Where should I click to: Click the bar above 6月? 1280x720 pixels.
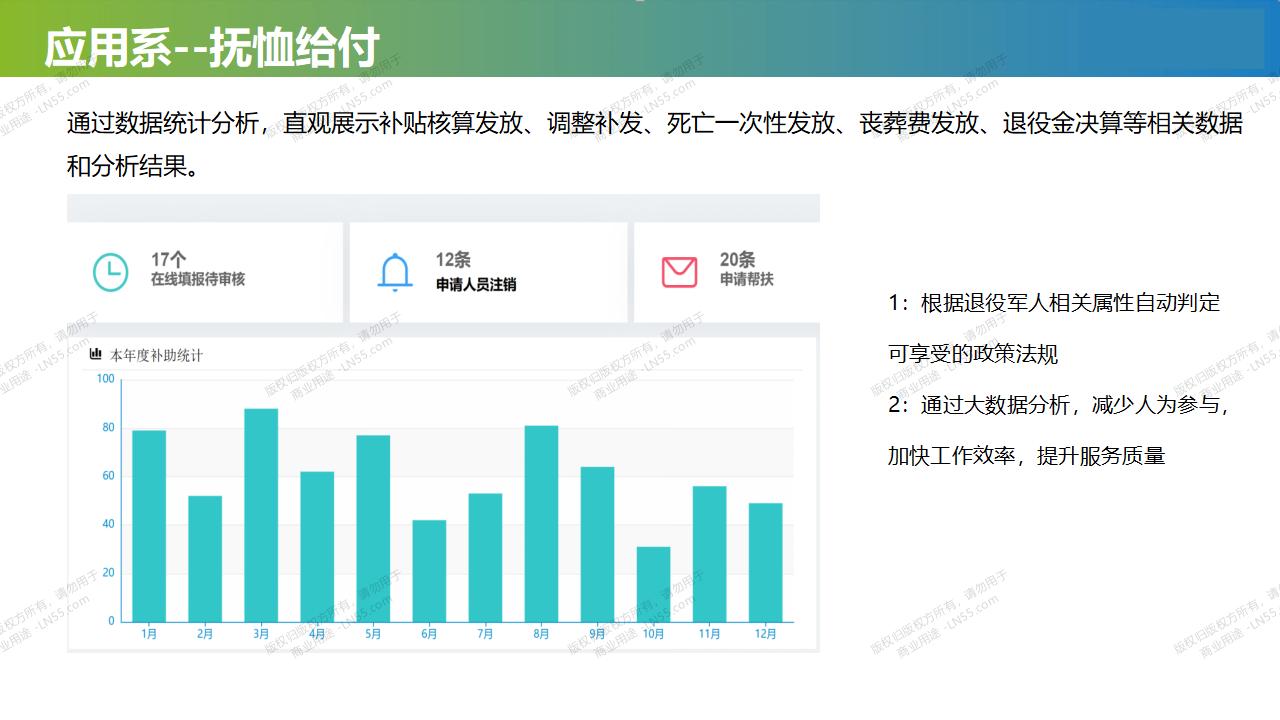click(x=429, y=571)
